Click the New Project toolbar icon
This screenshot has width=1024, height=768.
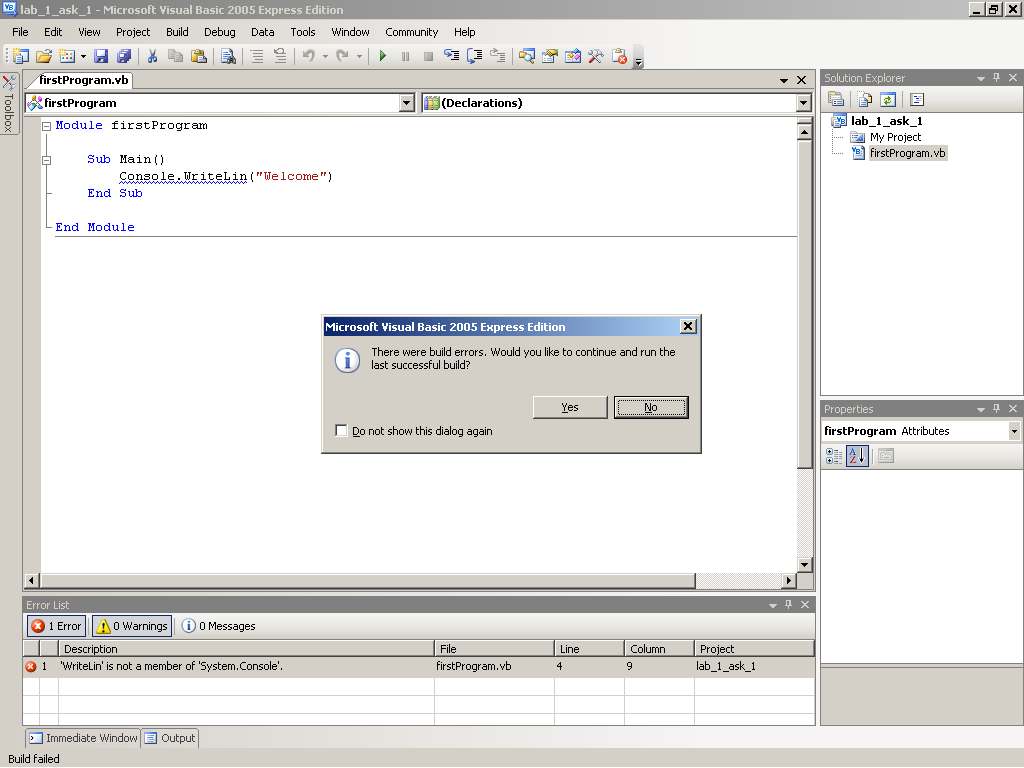[x=21, y=56]
